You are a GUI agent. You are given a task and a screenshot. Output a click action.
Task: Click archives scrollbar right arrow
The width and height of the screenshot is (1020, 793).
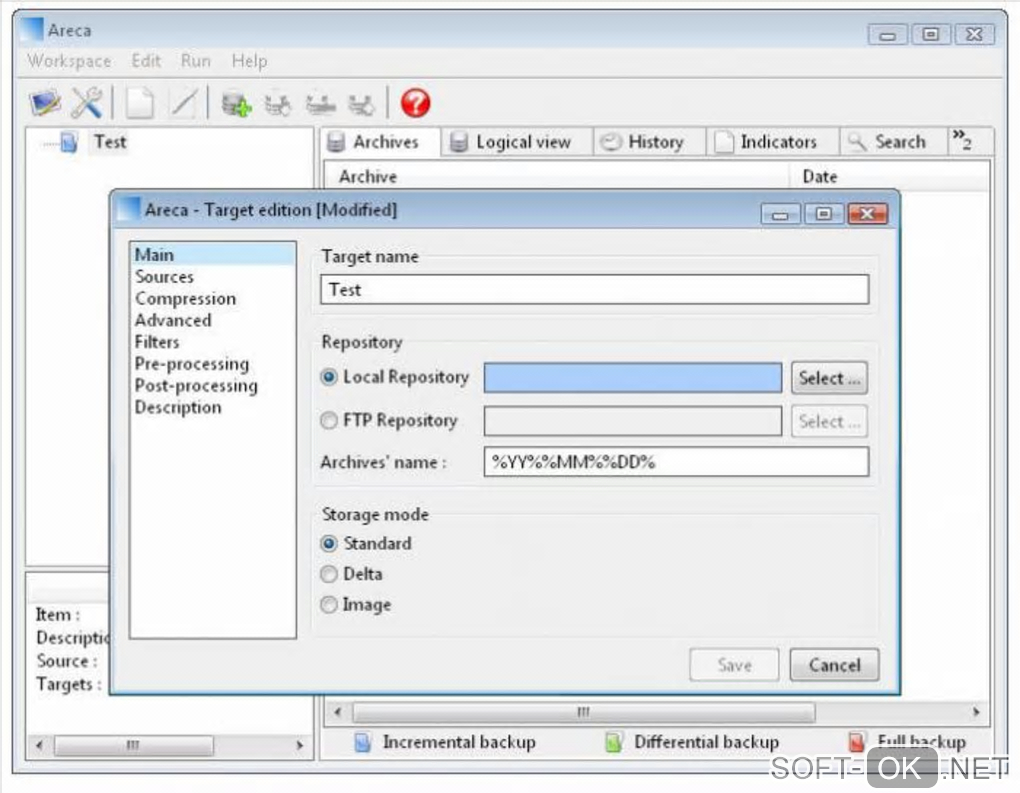click(976, 712)
